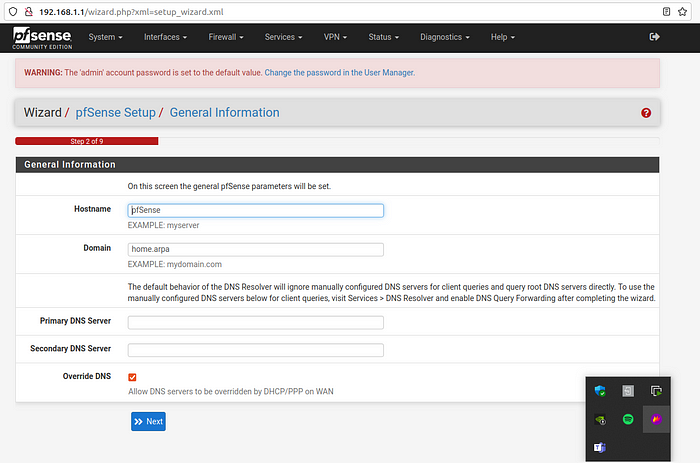Click the shield tracking protection icon
Screen dimensions: 700x463
pos(13,12)
